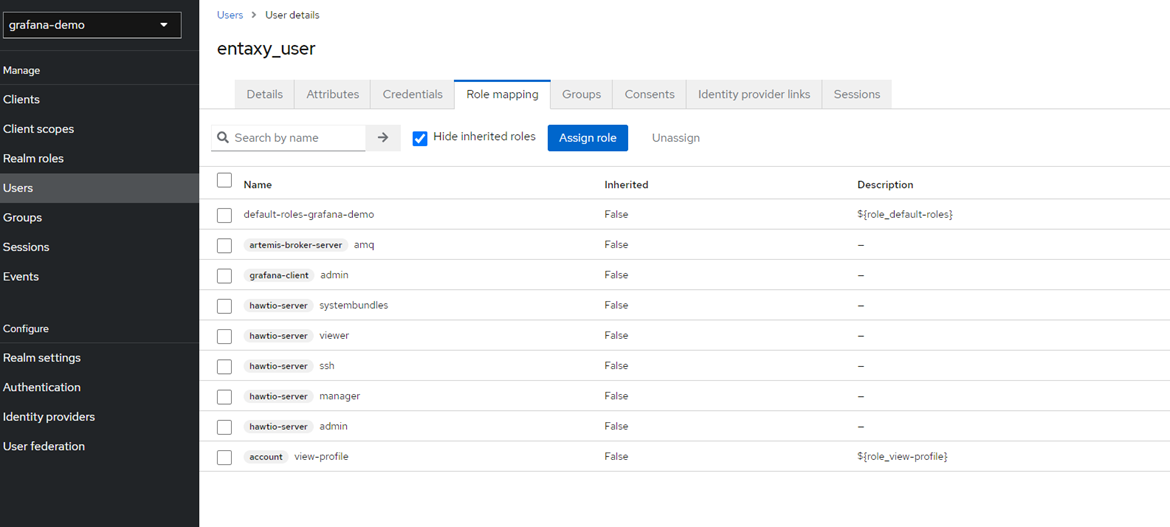Check the account view-profile role
This screenshot has height=527, width=1170.
pos(225,457)
